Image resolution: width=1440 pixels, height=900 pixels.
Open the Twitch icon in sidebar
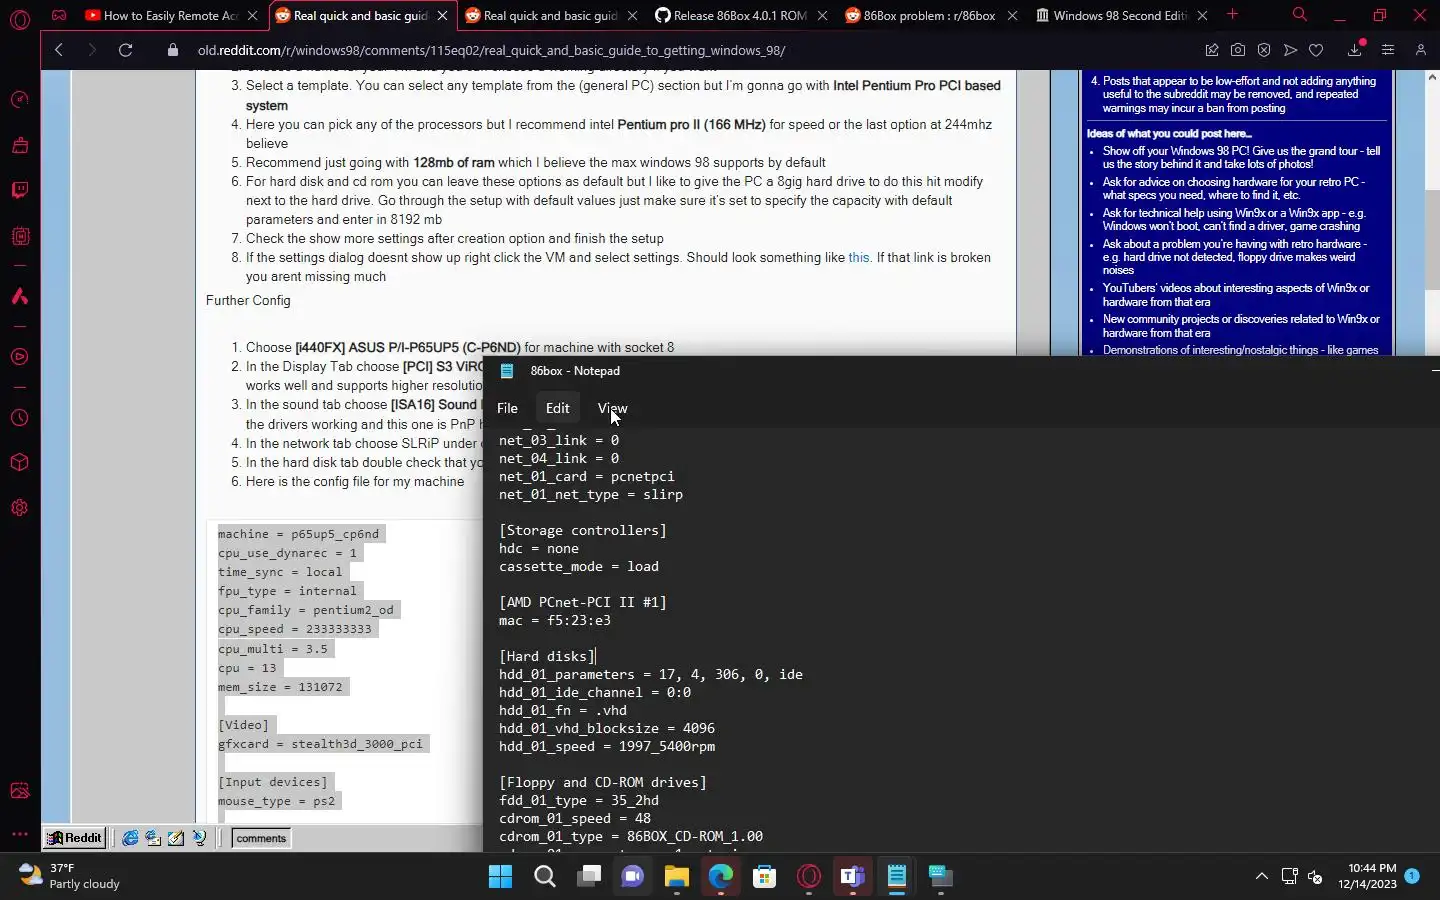pos(19,191)
